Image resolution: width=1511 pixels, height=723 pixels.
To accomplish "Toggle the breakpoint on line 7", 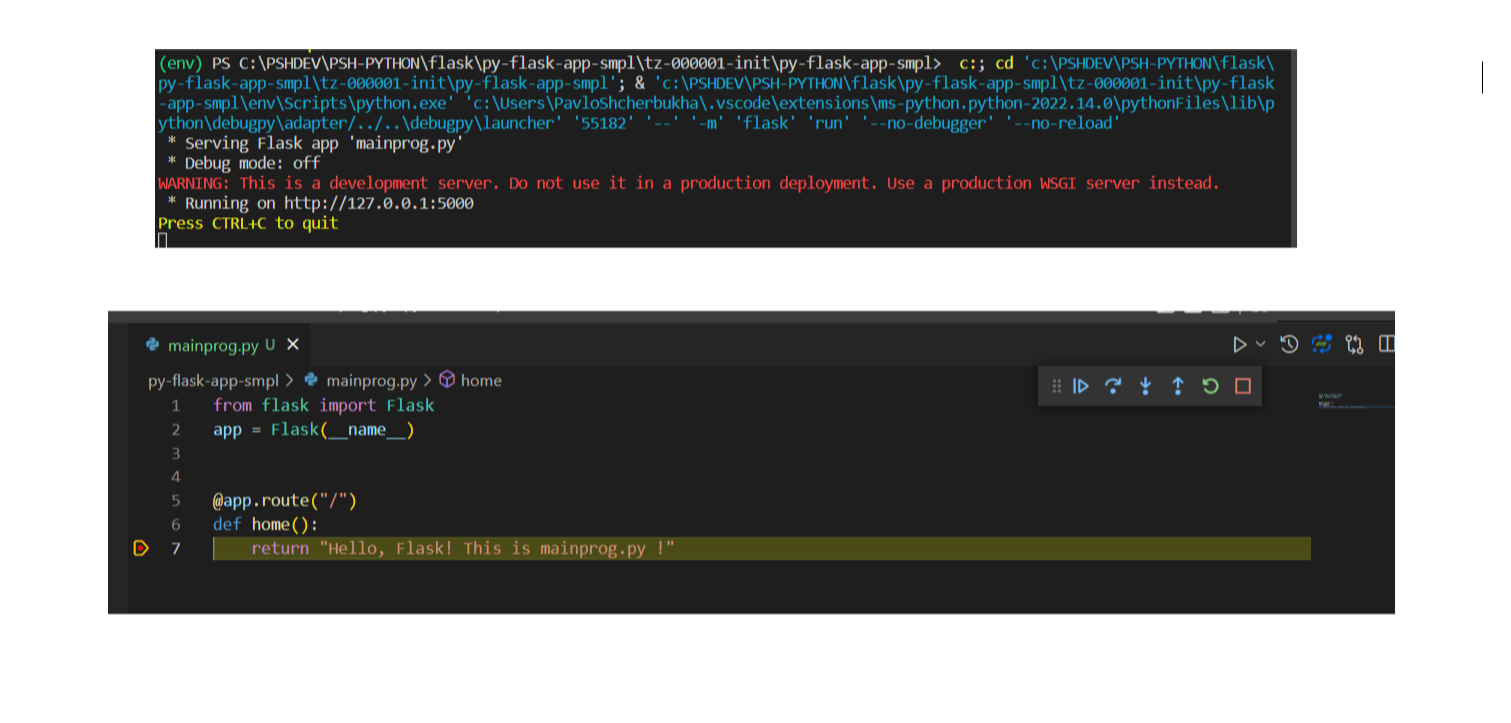I will (x=141, y=548).
